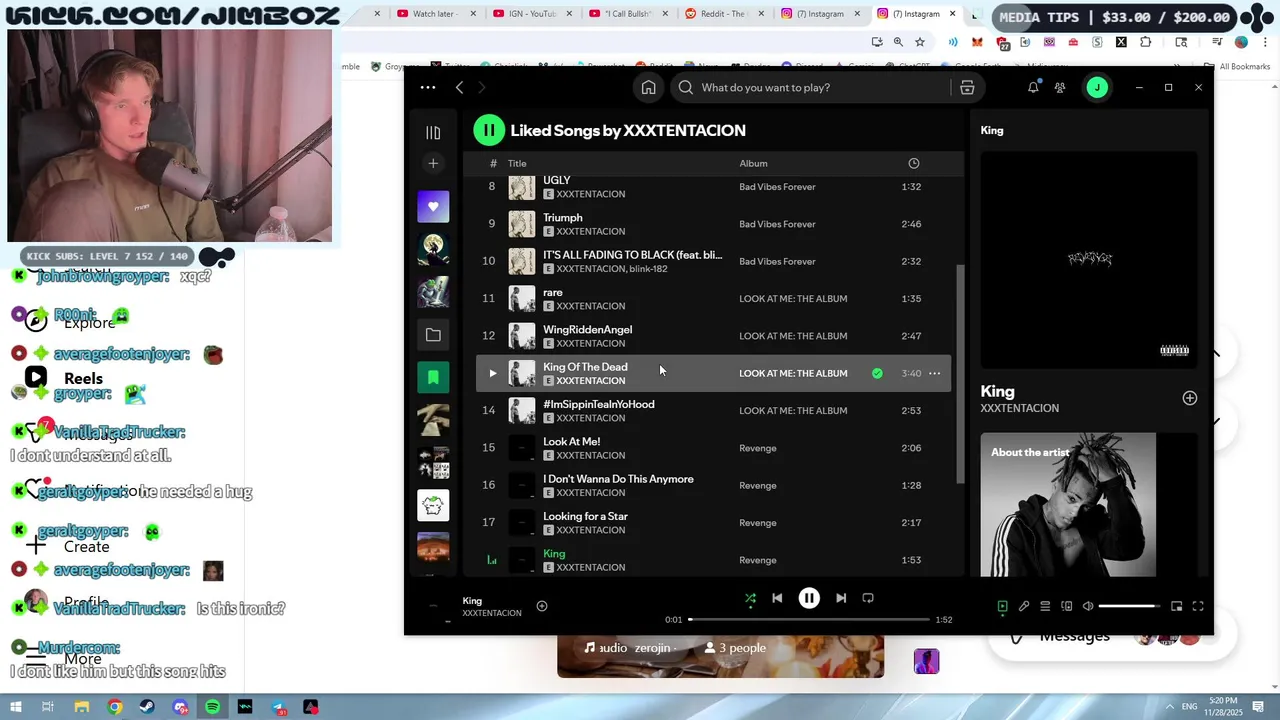Open Liked Songs in the sidebar
This screenshot has width=1280, height=720.
[433, 206]
